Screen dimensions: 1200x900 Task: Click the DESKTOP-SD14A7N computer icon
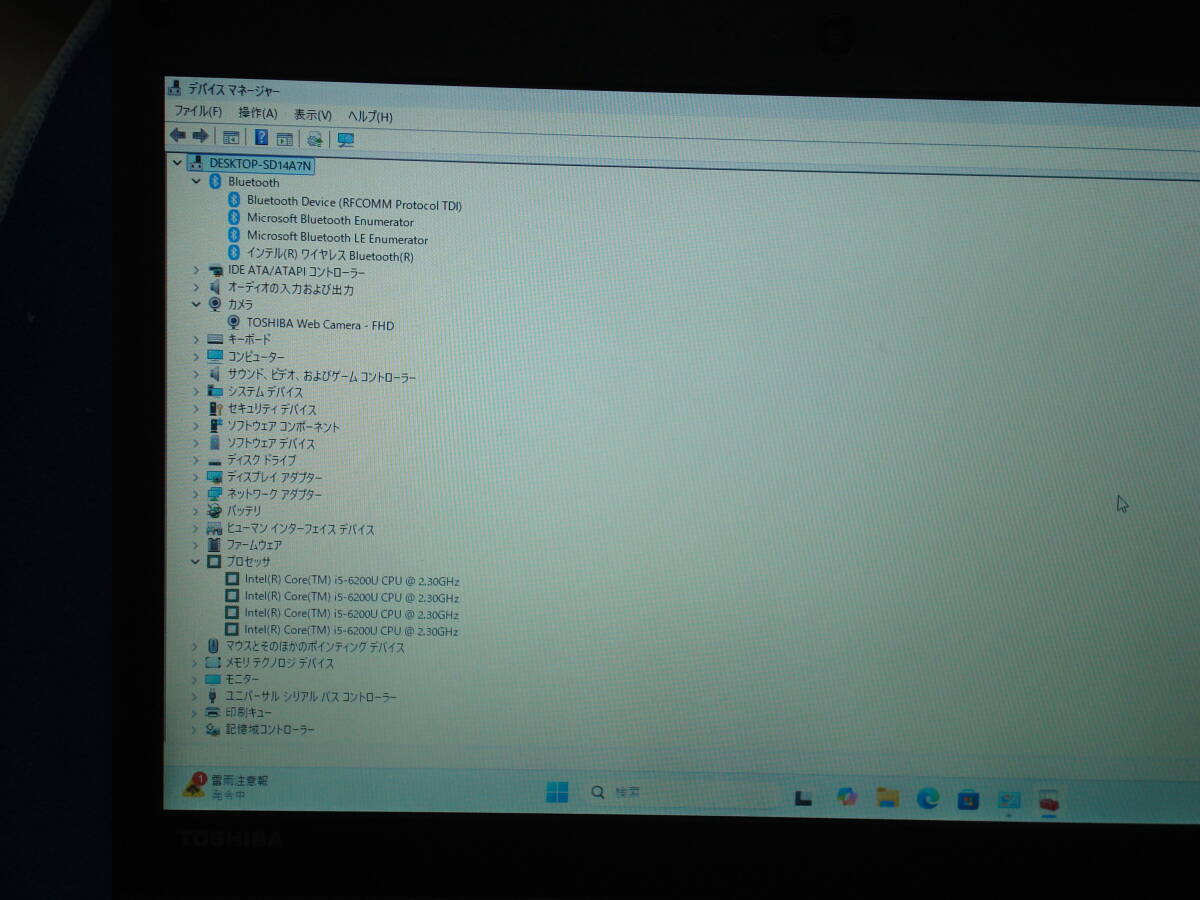pos(195,163)
